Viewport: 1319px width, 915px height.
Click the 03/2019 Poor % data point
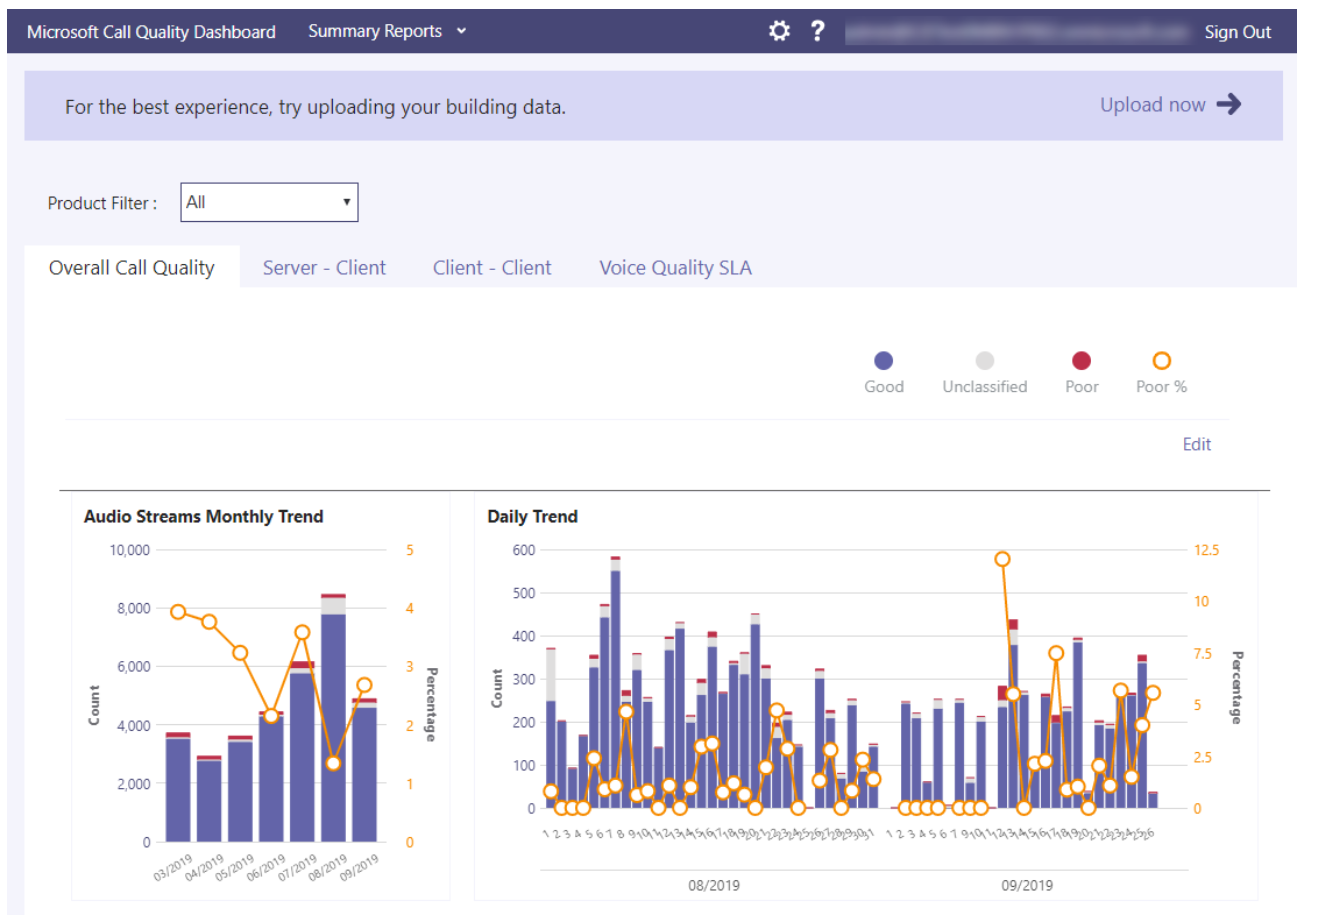178,611
